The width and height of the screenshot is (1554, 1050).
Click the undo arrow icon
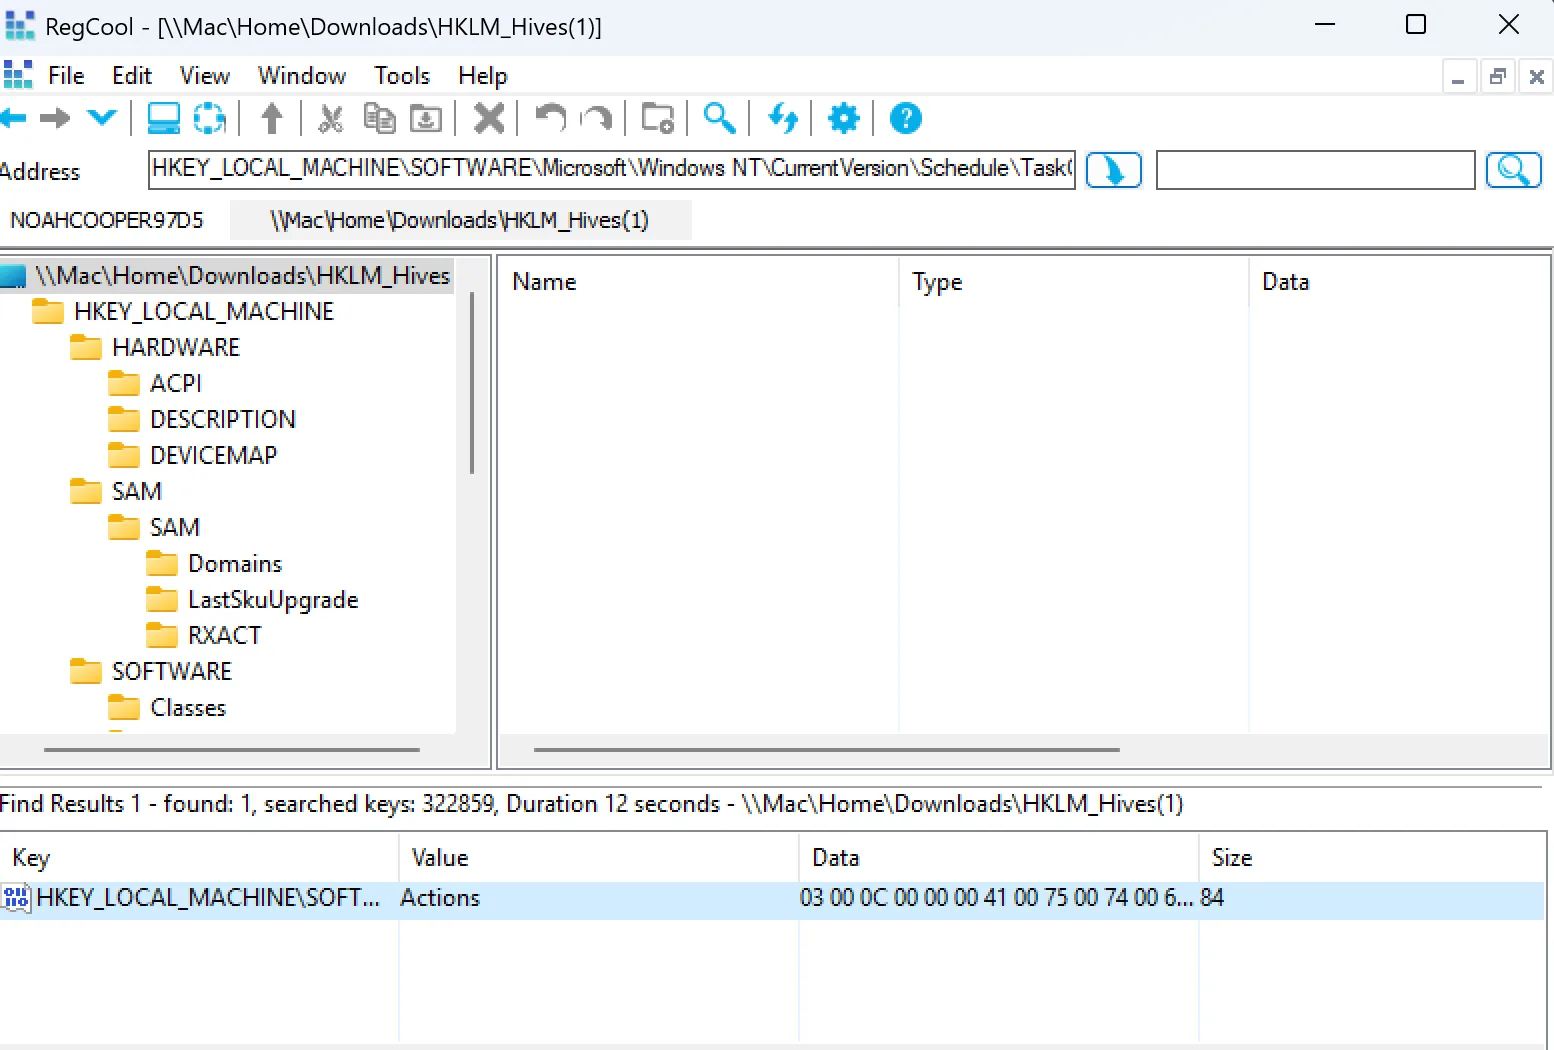tap(550, 119)
